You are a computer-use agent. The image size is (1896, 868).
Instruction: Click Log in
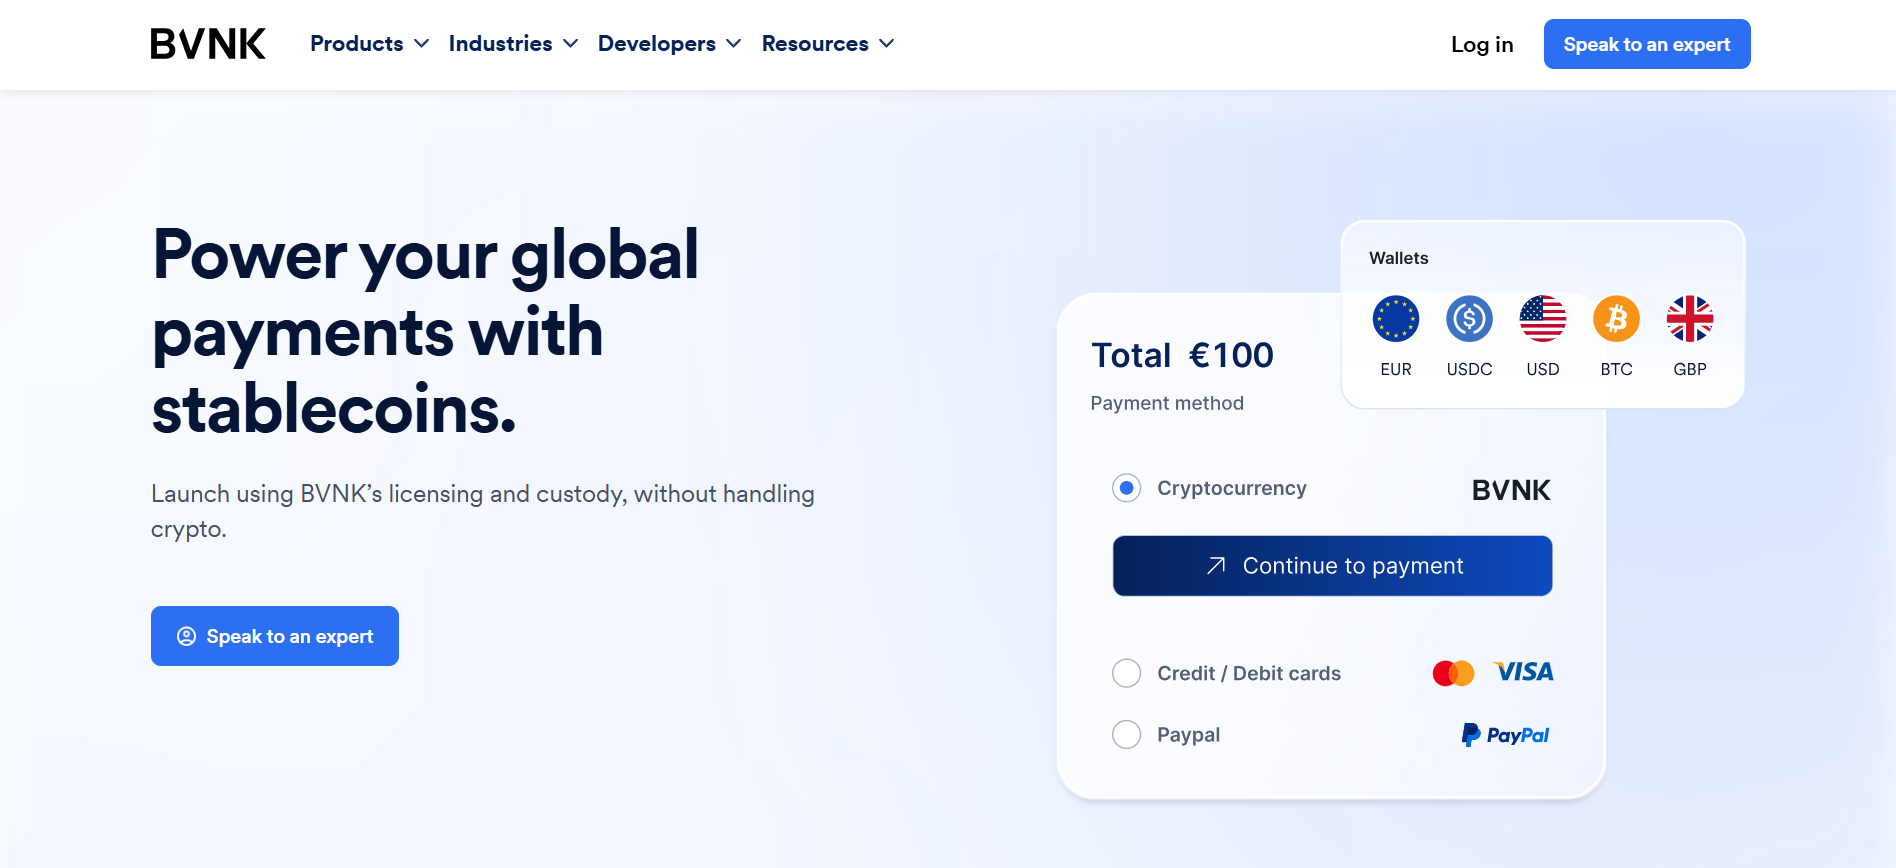pyautogui.click(x=1482, y=44)
